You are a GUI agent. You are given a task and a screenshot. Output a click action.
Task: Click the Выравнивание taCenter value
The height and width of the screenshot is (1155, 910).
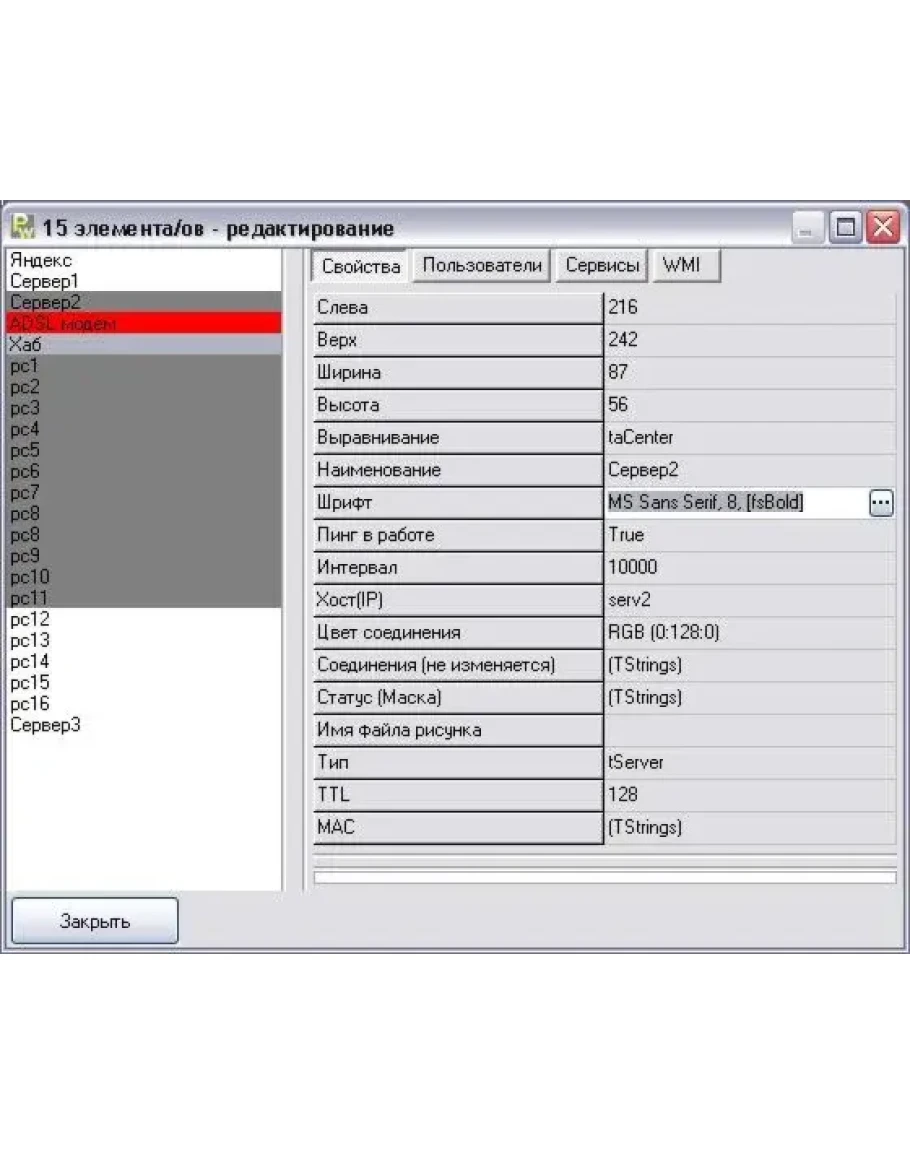point(748,438)
